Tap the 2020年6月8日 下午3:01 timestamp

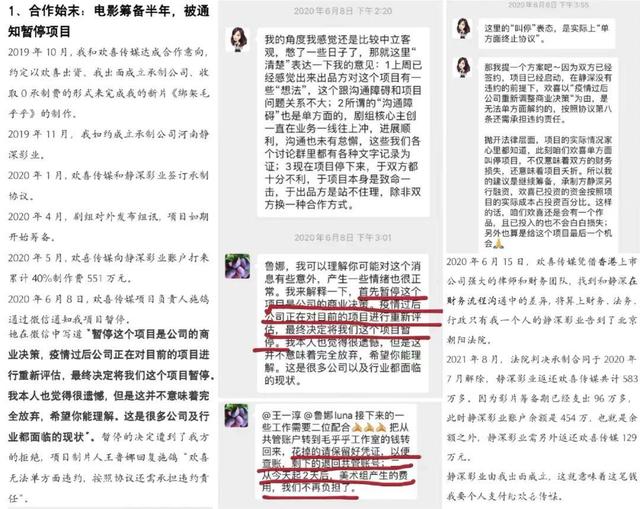tap(343, 238)
